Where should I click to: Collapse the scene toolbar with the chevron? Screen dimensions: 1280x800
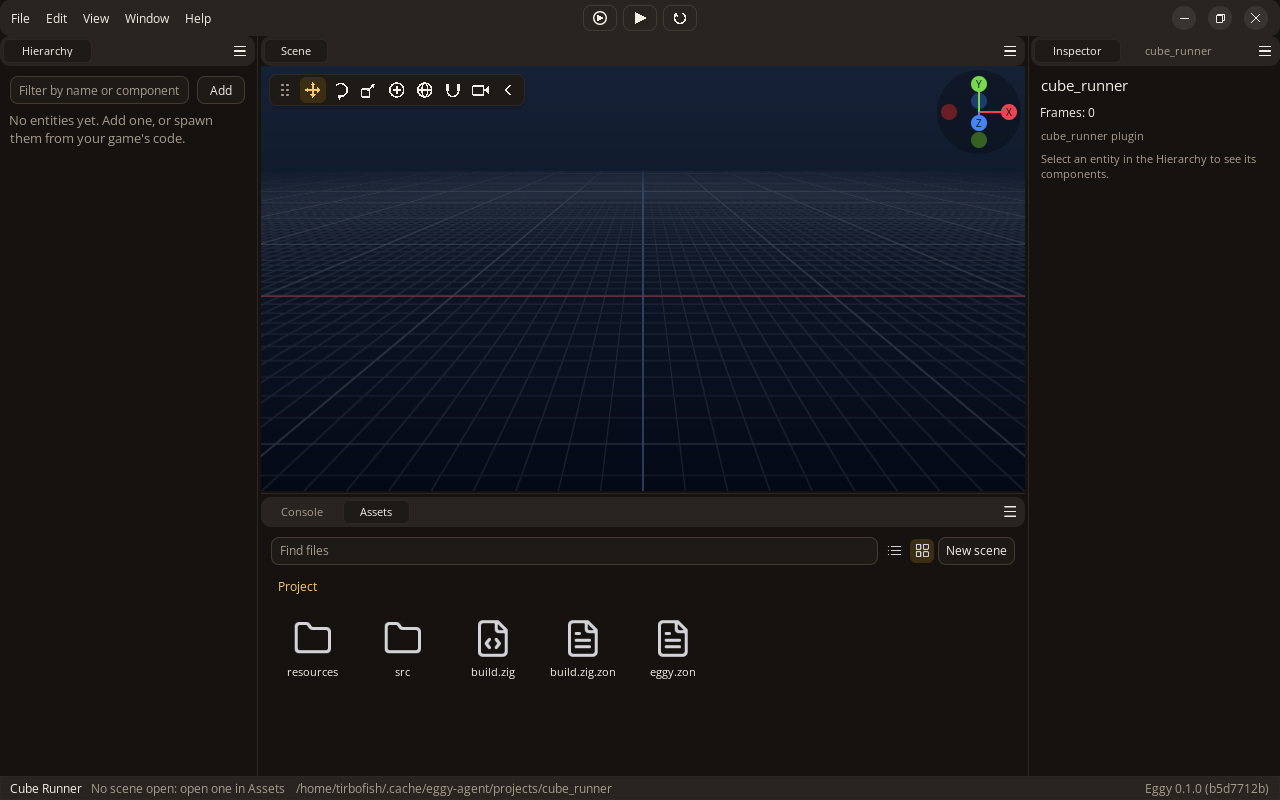coord(508,90)
